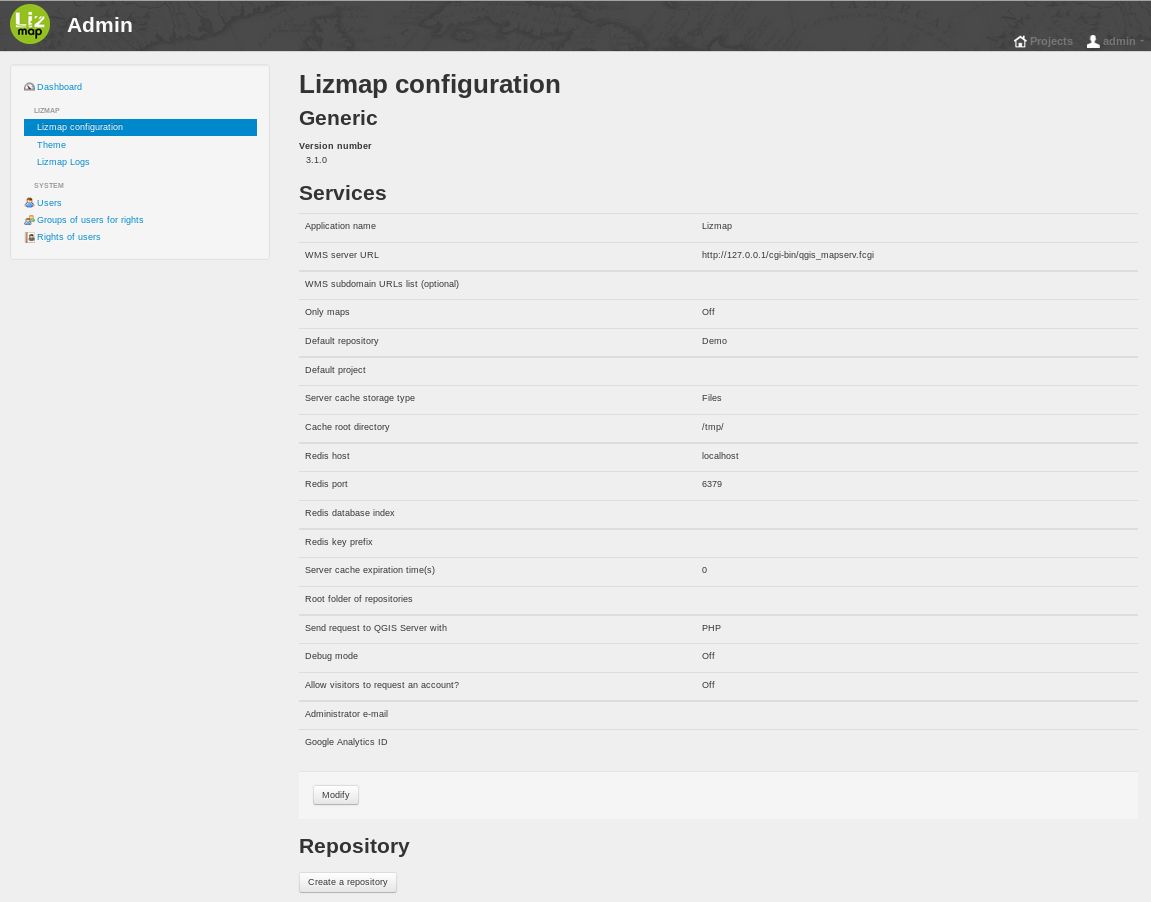Click the version number 3.1.0

coord(316,160)
